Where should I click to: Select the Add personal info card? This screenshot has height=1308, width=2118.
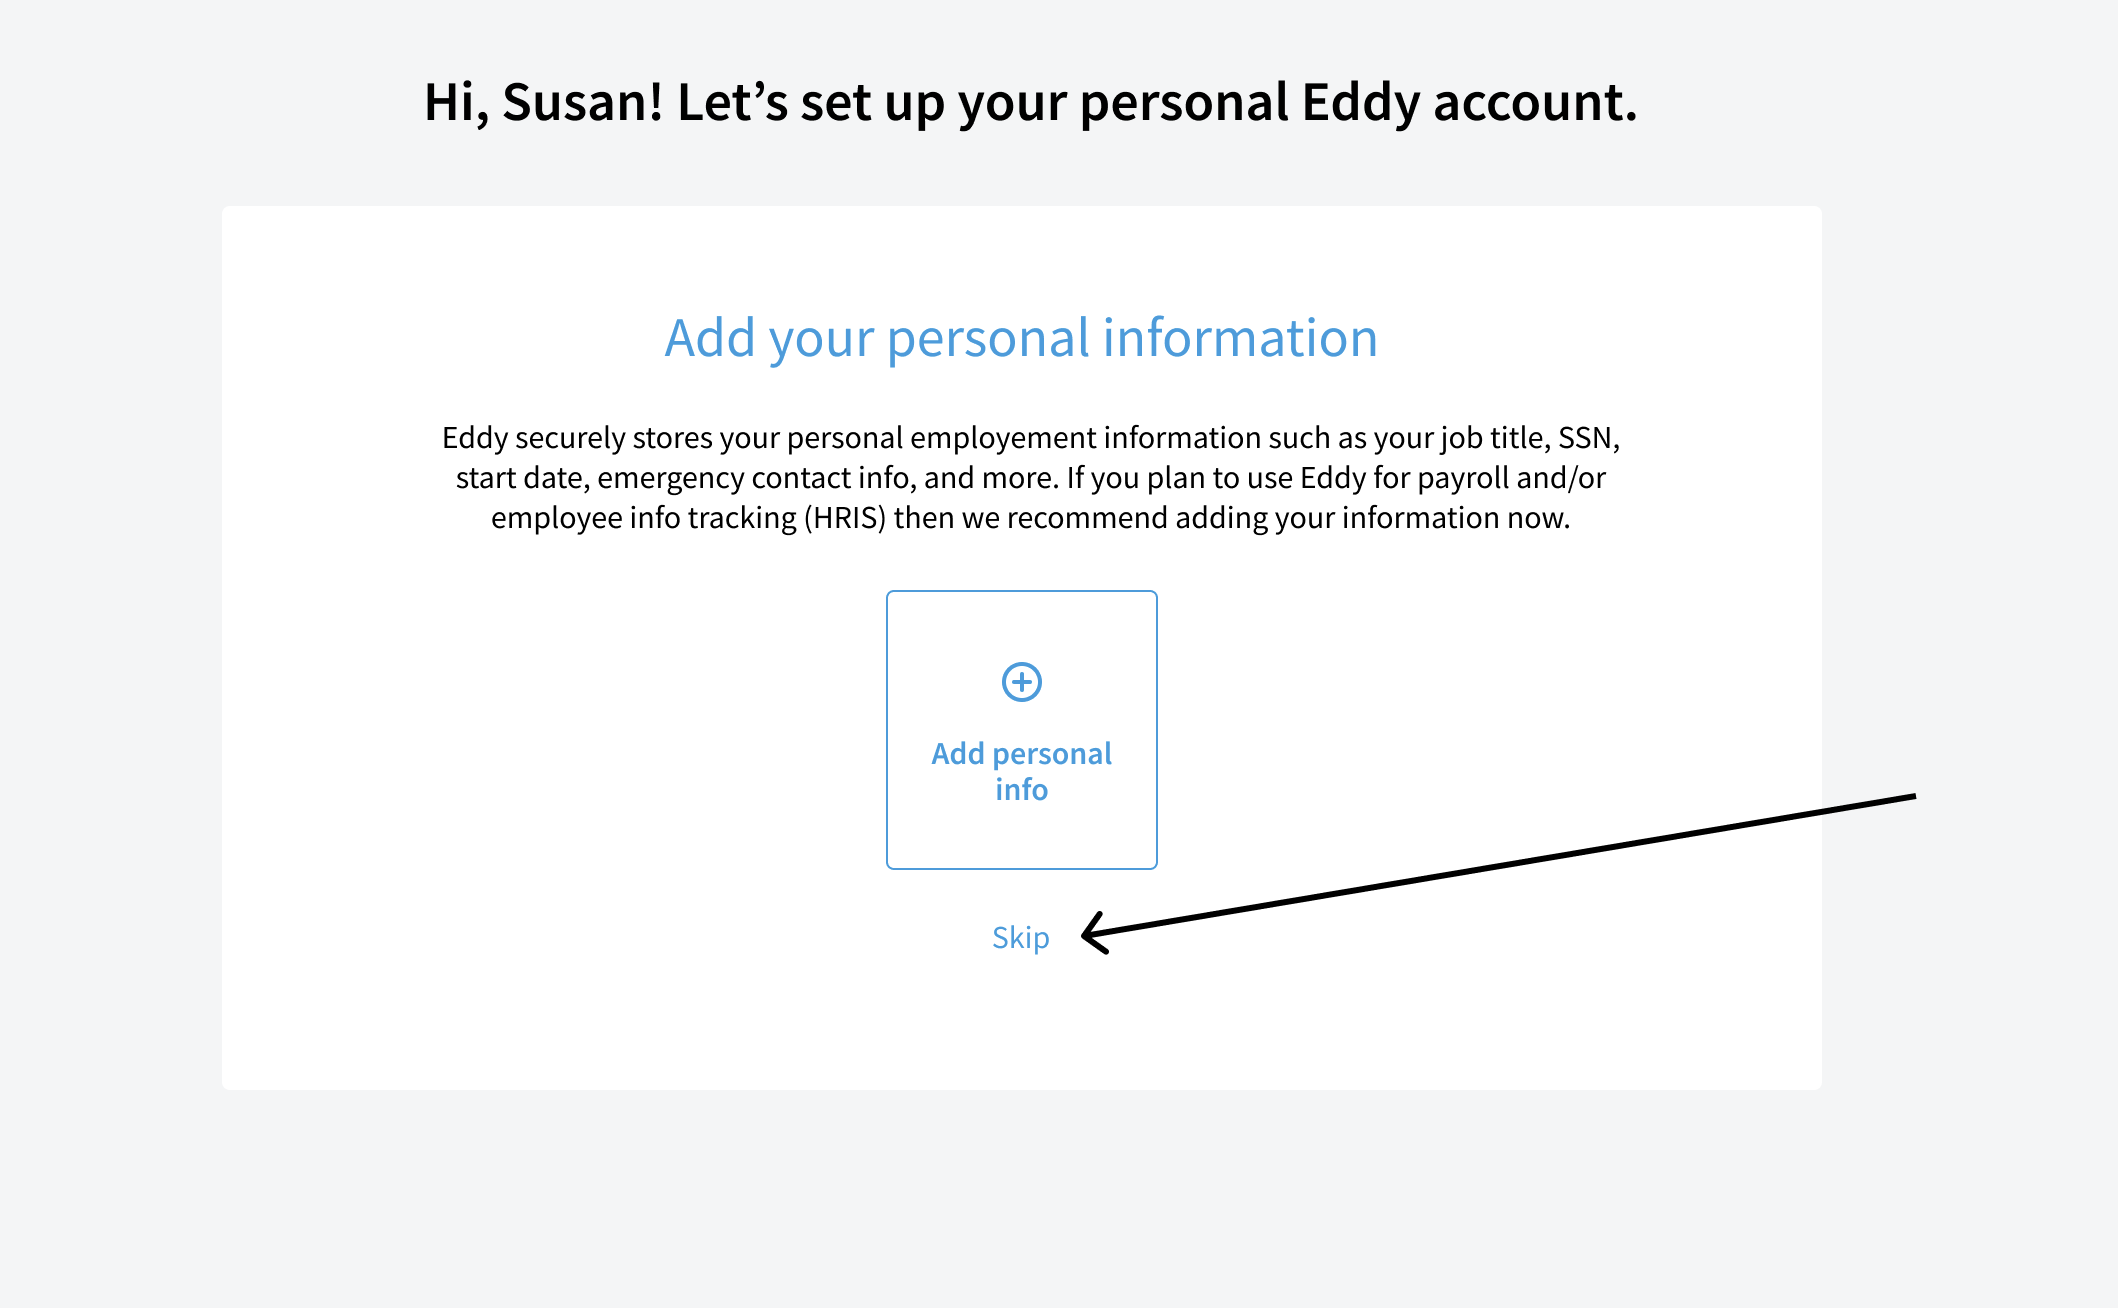(1022, 730)
